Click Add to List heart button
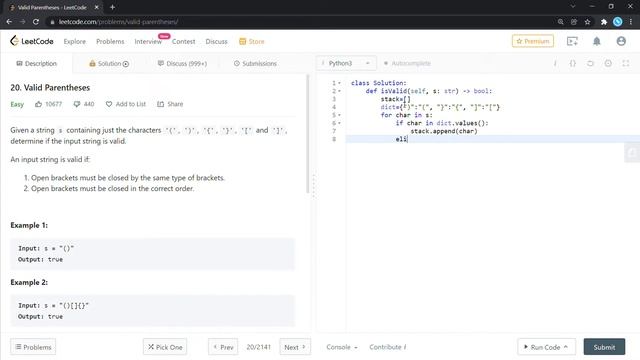Screen dimensions: 640x360 126,104
